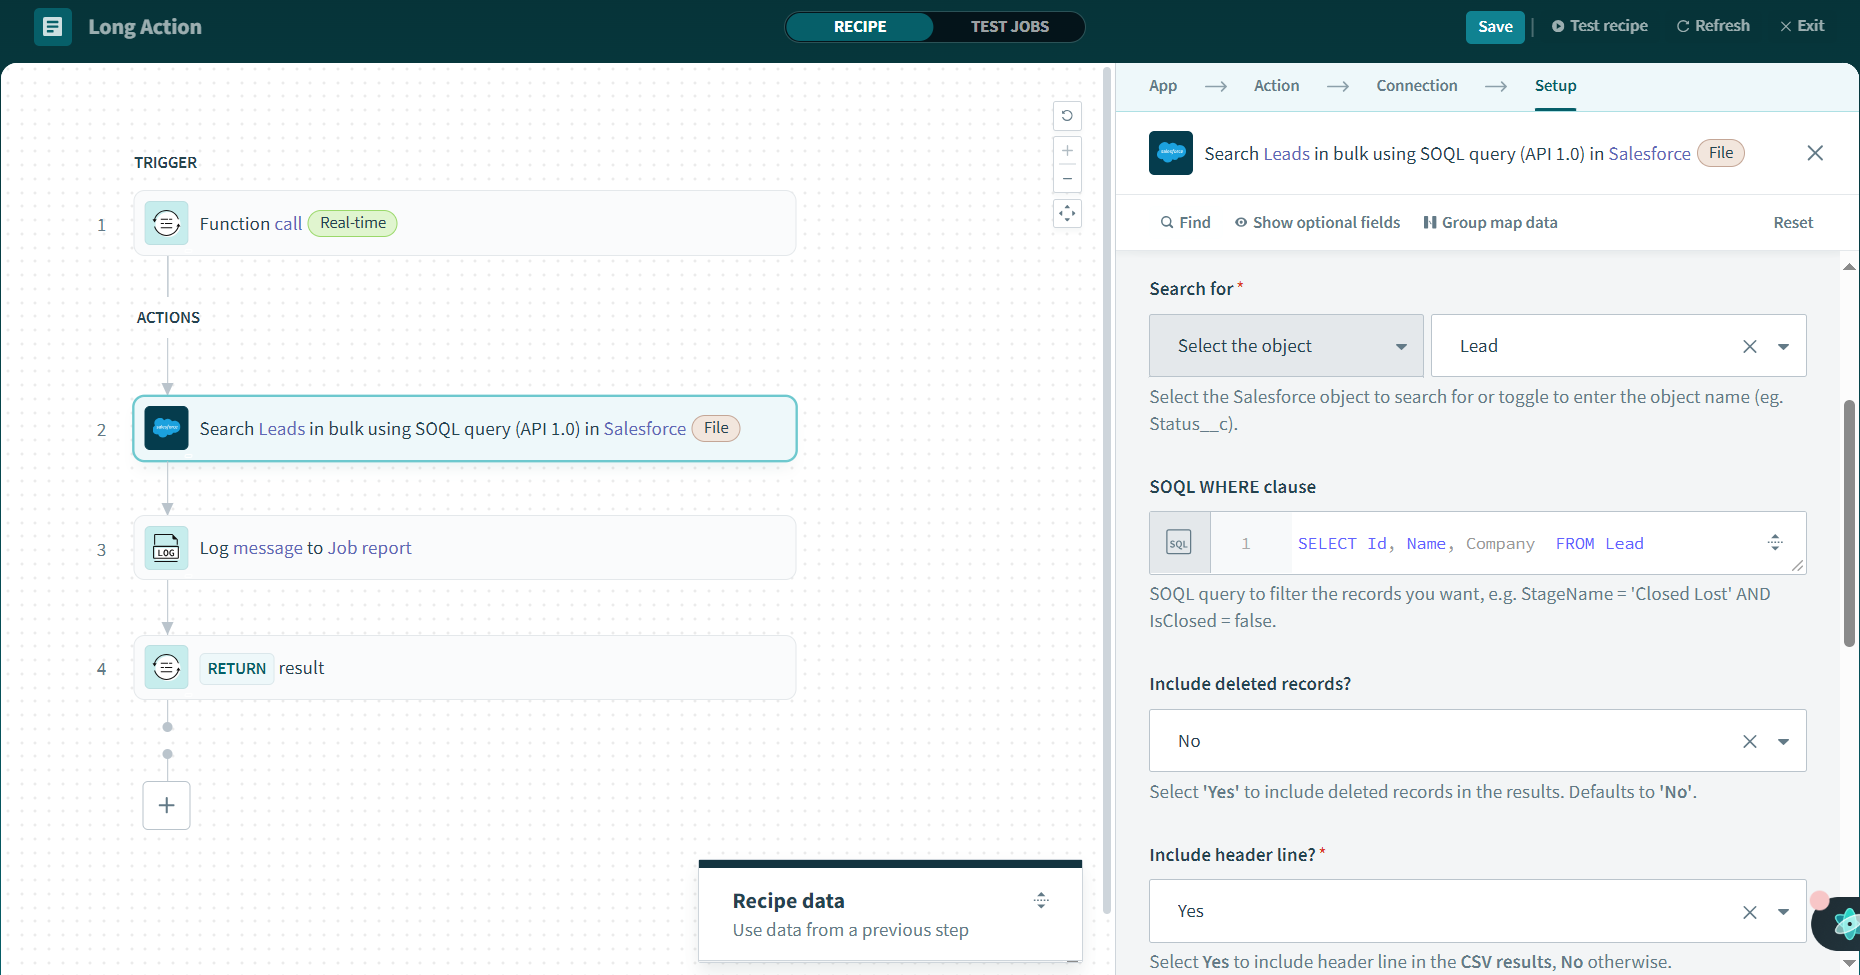Click Salesforce logo in setup panel header

(x=1171, y=153)
